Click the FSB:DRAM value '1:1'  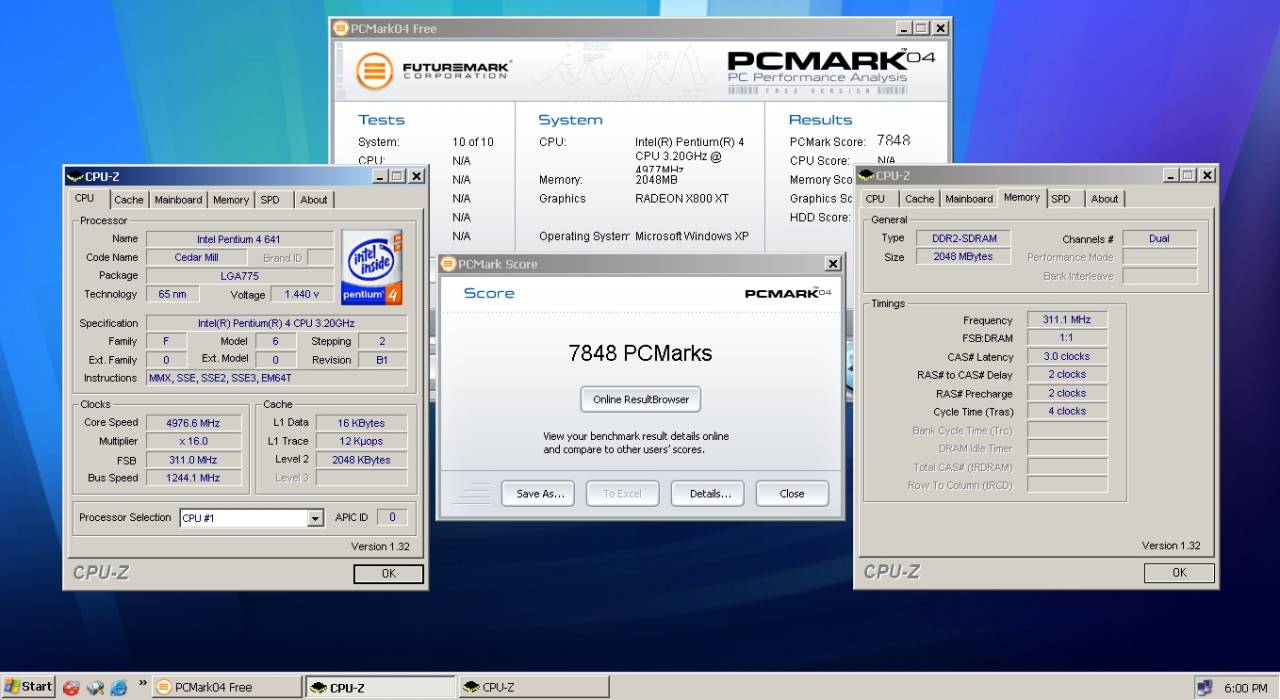[1067, 338]
